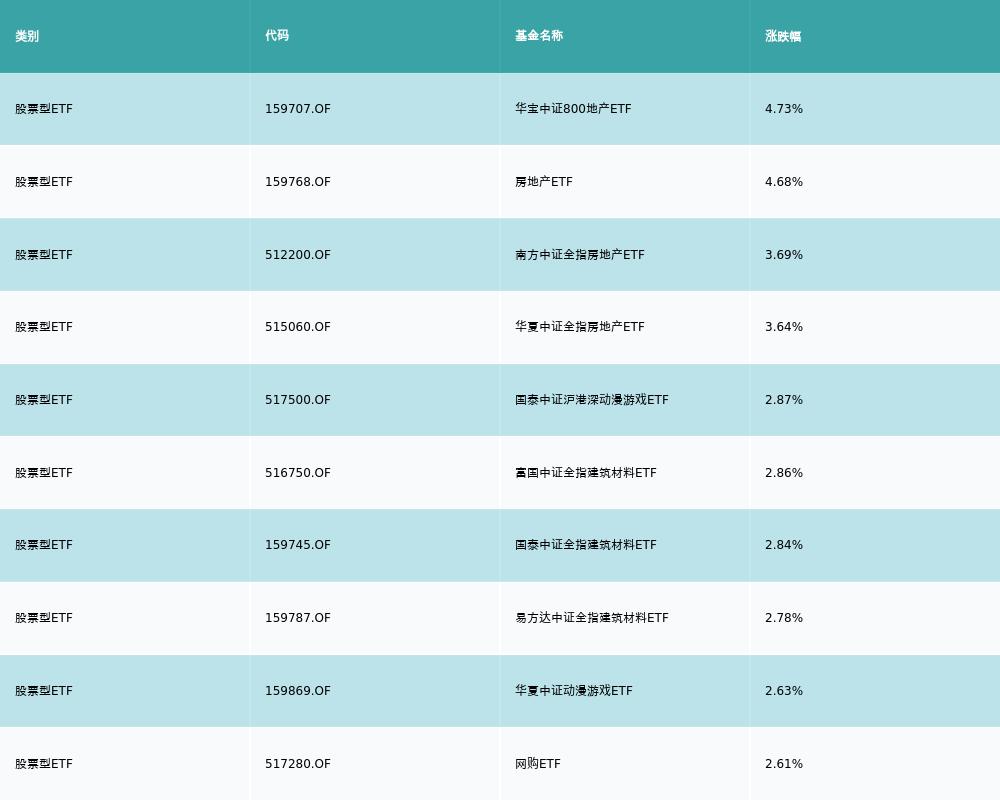Click the 3.64% change value
Viewport: 1000px width, 800px height.
click(x=784, y=327)
